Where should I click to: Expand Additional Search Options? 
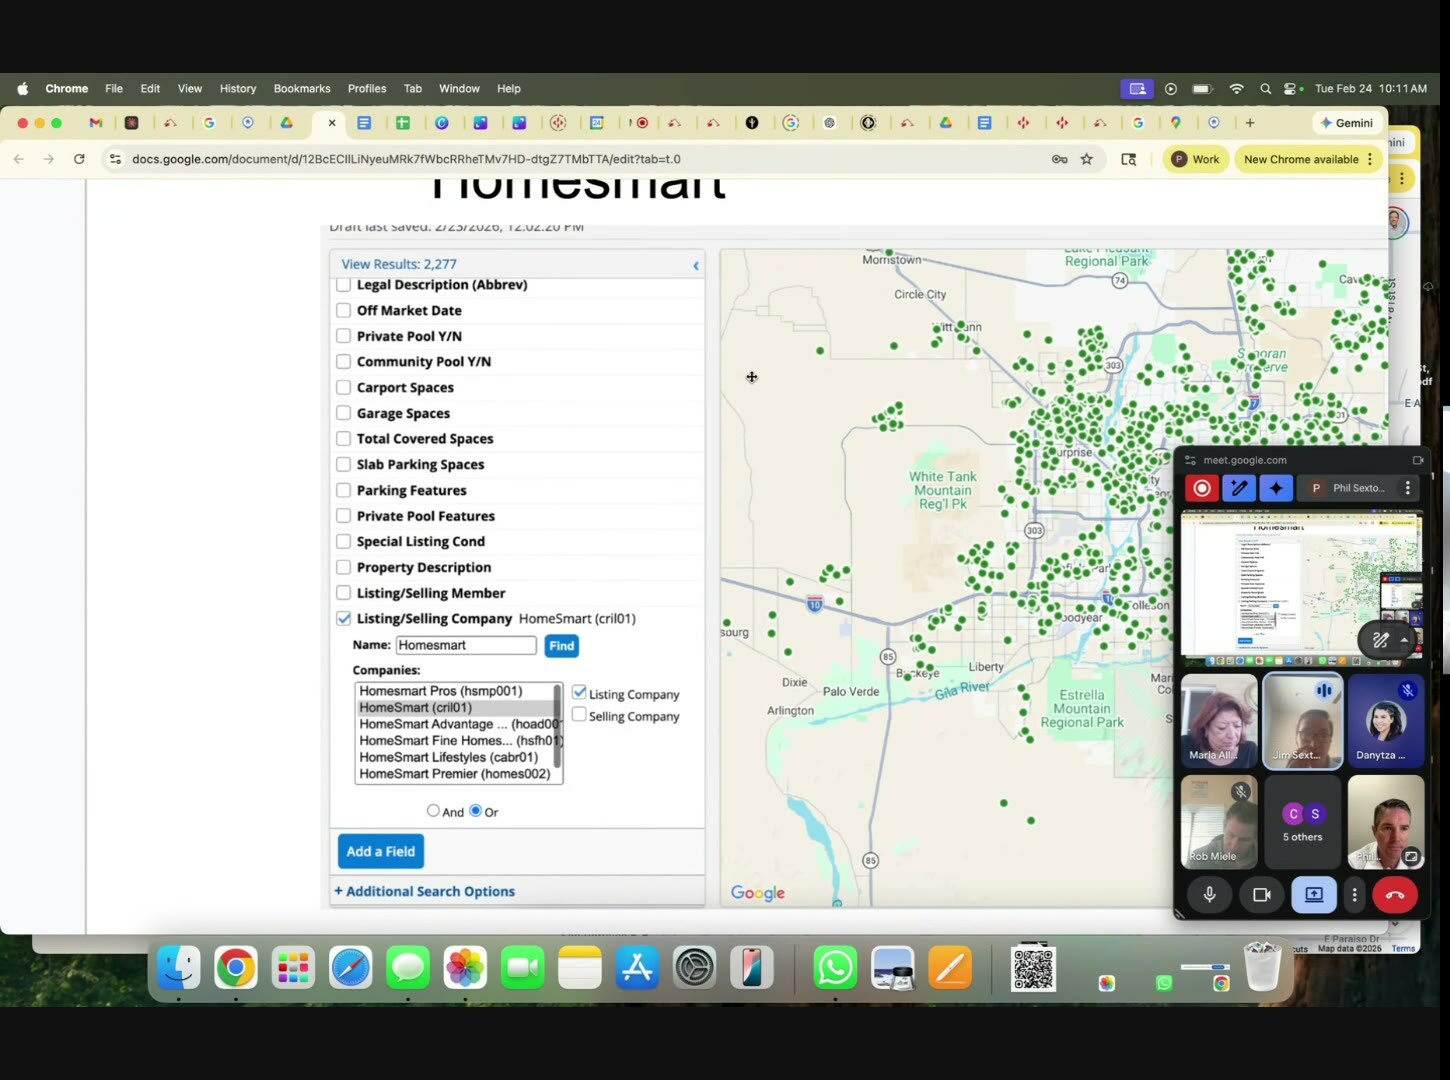[425, 891]
